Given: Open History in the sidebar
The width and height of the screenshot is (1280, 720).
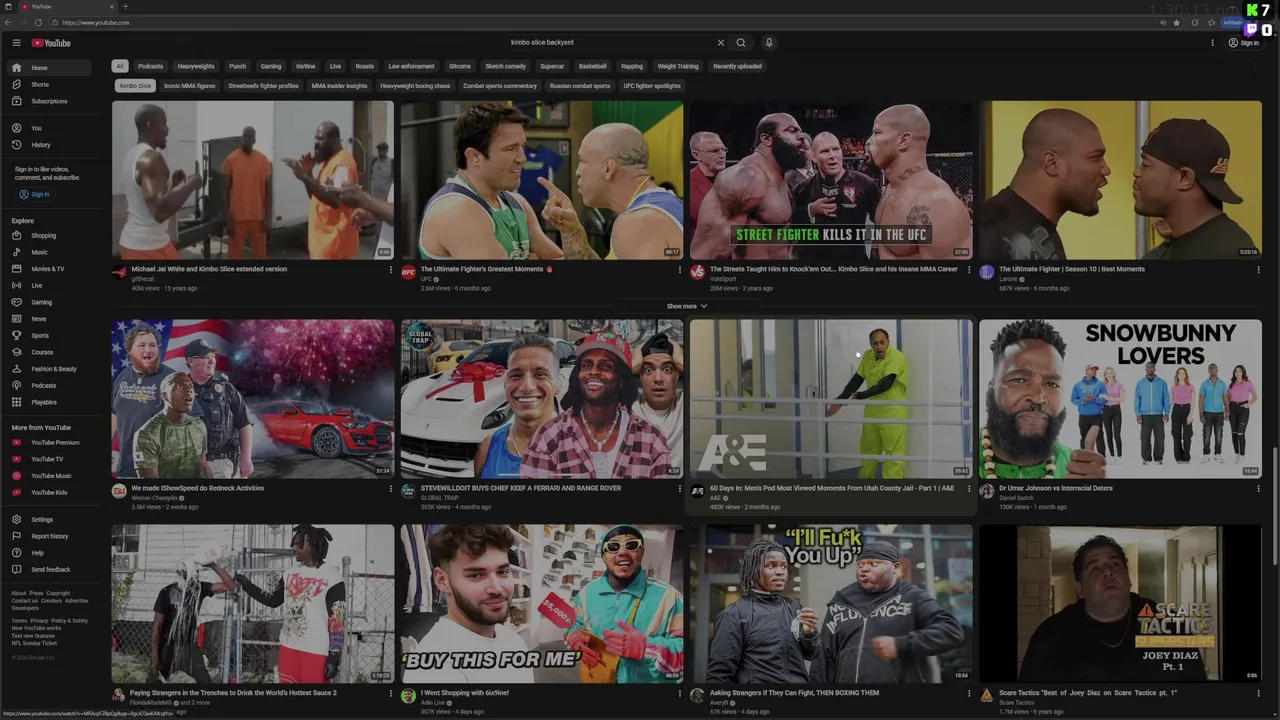Looking at the screenshot, I should tap(51, 145).
